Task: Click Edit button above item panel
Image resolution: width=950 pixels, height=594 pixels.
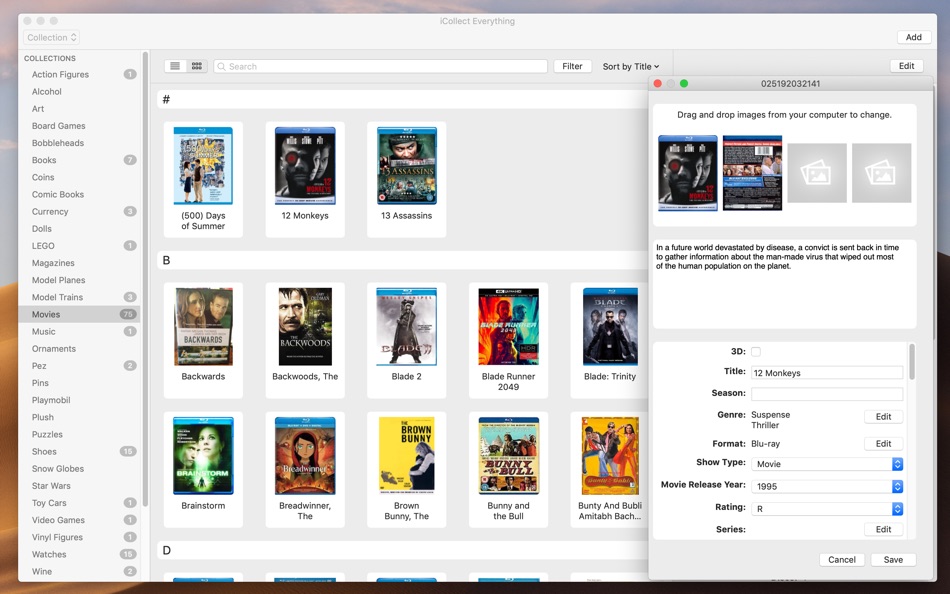Action: 906,66
